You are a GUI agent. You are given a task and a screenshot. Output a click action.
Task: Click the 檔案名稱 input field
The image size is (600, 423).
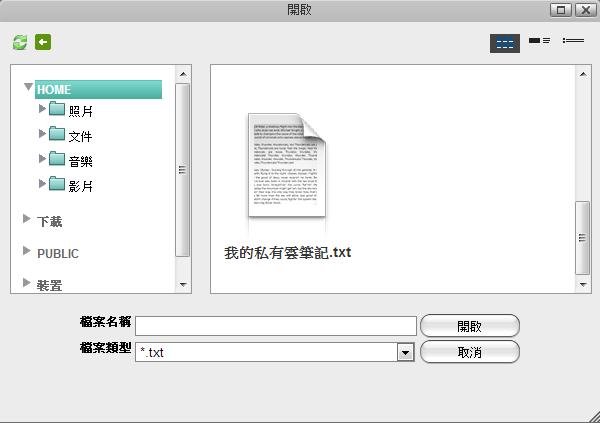[x=275, y=326]
